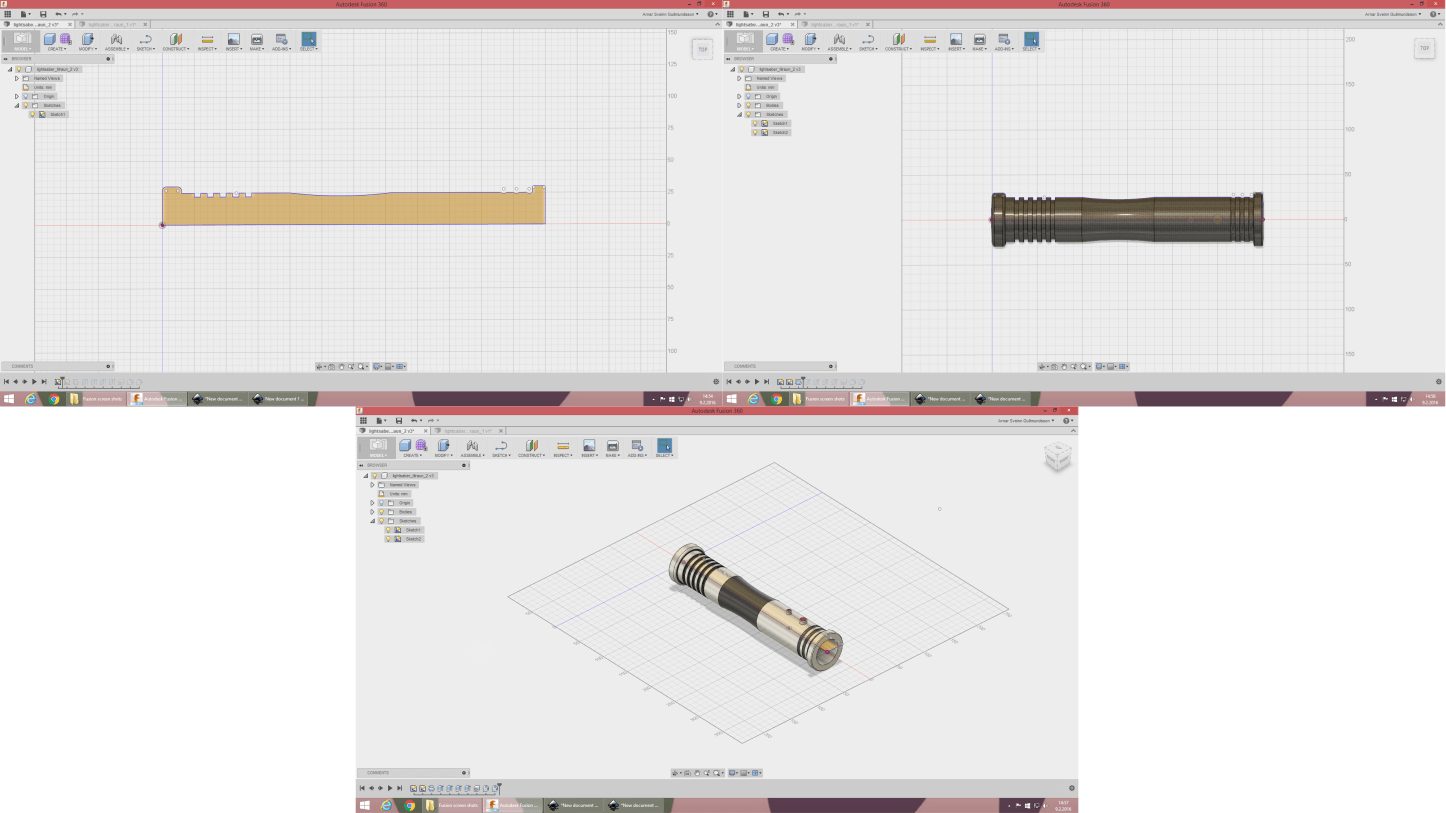Screen dimensions: 1446x813
Task: Click the ViewCube in the bottom window
Action: (1057, 458)
